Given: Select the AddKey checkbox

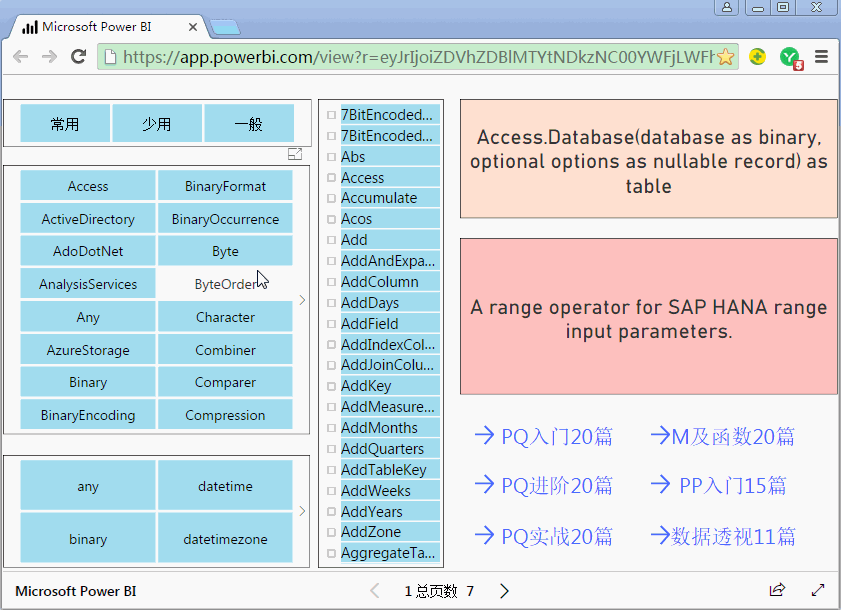Looking at the screenshot, I should (x=331, y=386).
